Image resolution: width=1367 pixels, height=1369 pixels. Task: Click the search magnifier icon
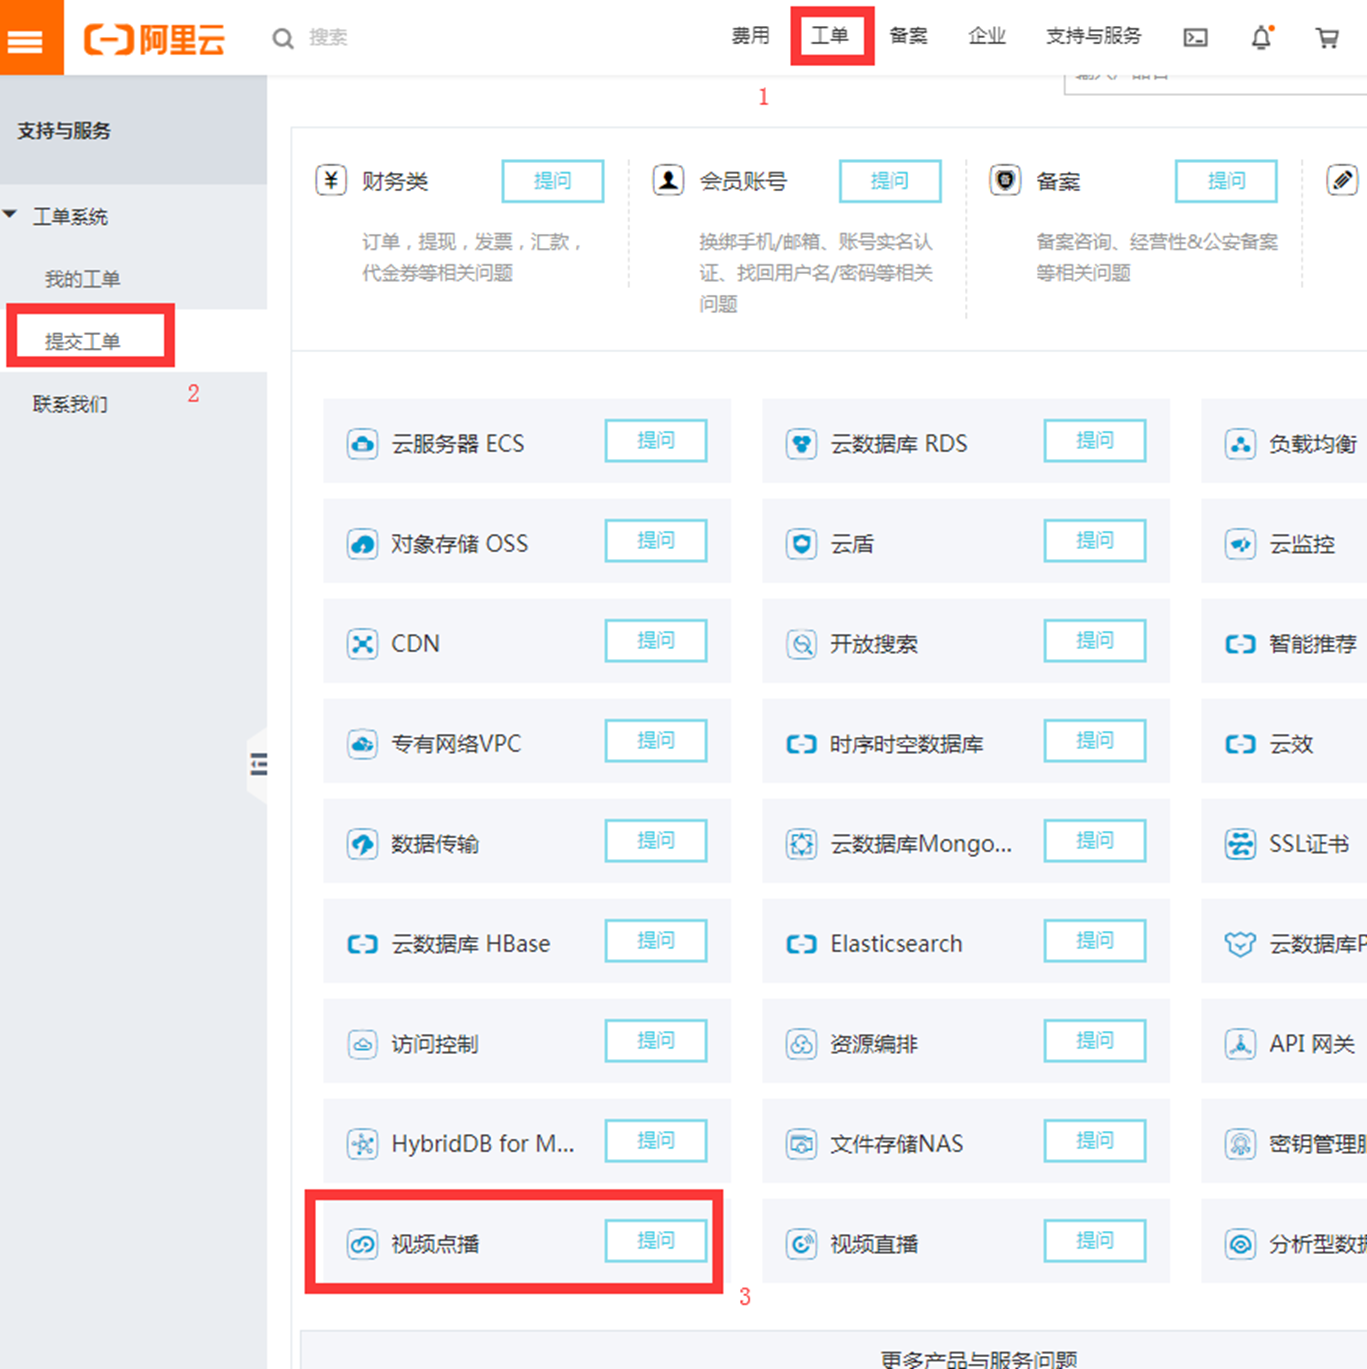tap(283, 39)
